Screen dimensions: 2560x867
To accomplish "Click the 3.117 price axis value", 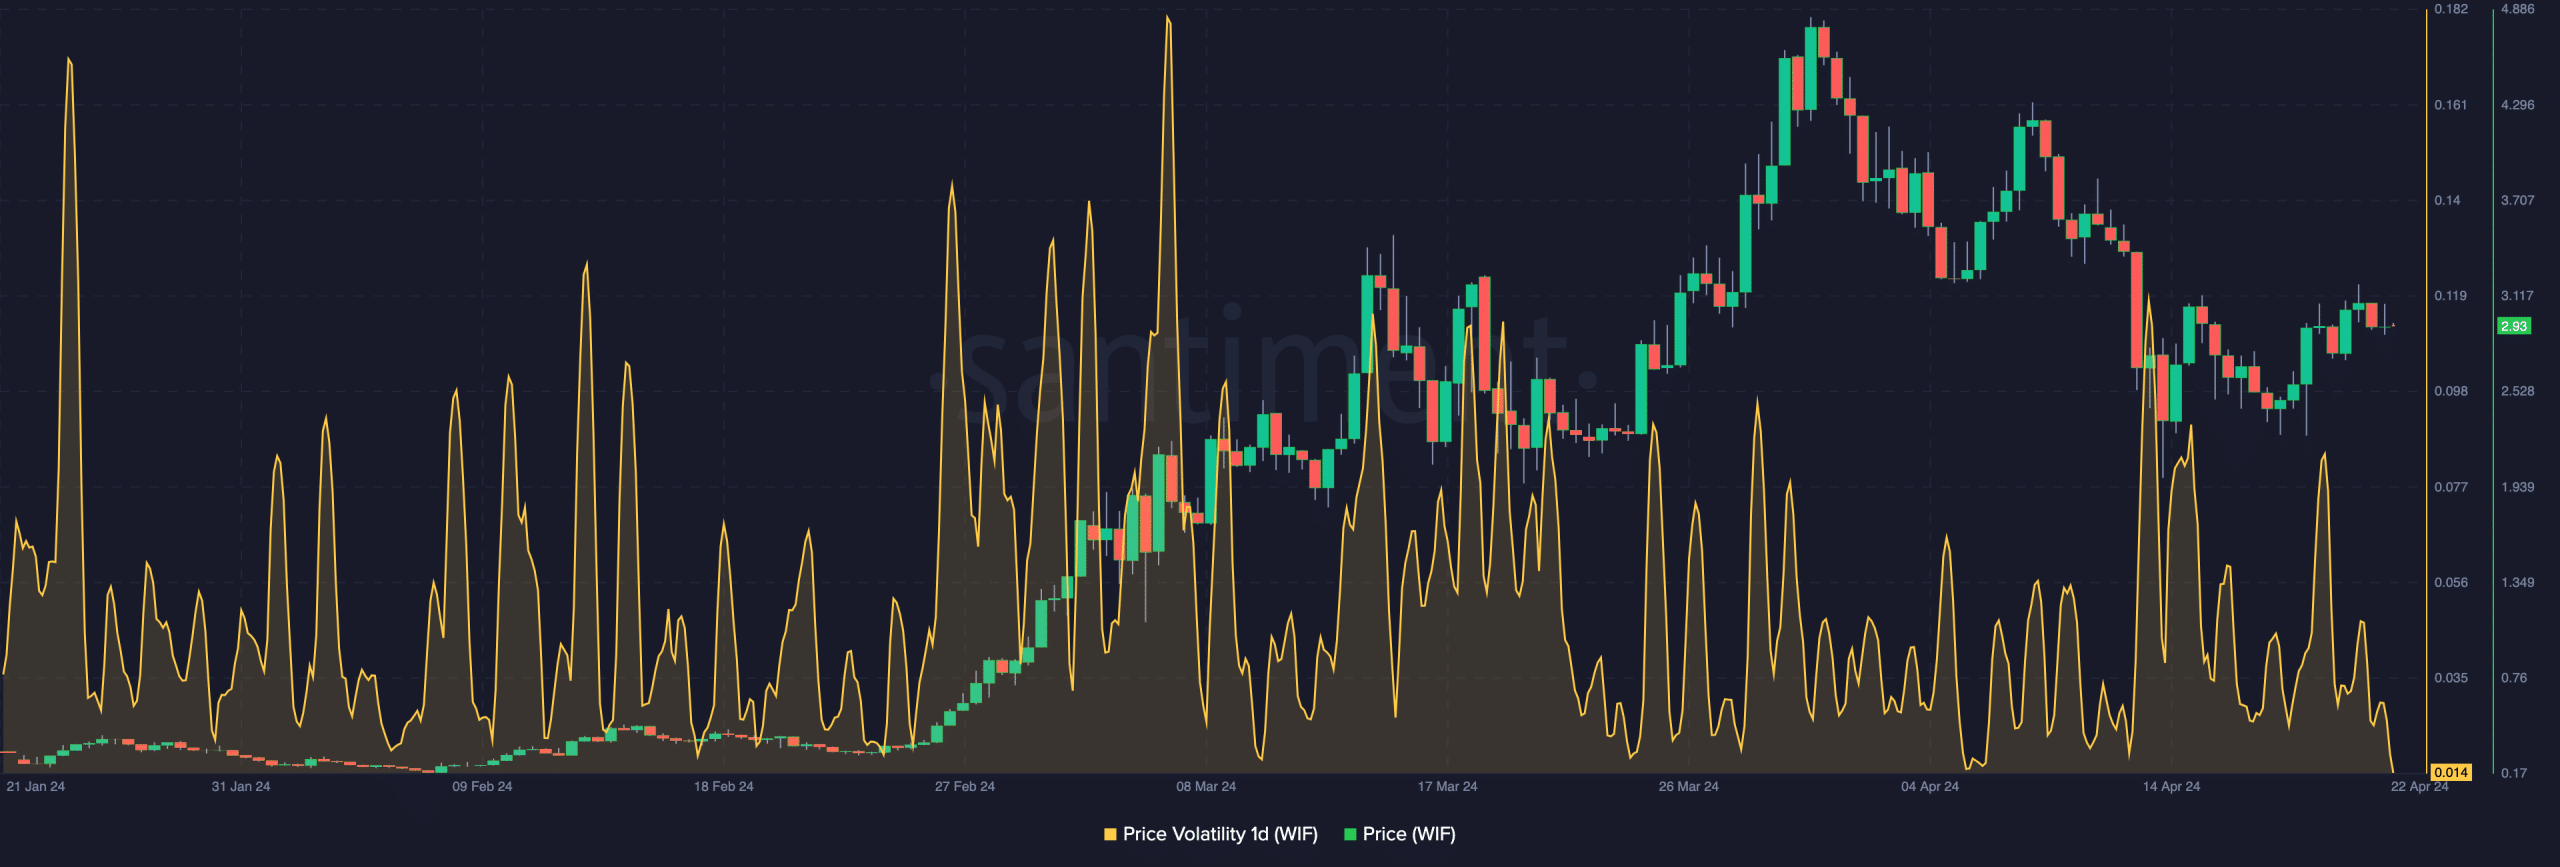I will pyautogui.click(x=2518, y=296).
